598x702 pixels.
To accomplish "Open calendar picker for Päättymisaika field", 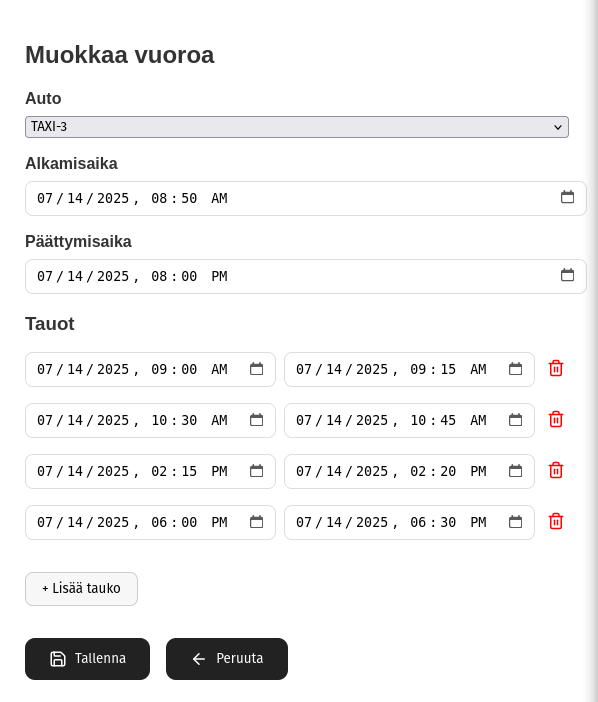I will [x=567, y=275].
